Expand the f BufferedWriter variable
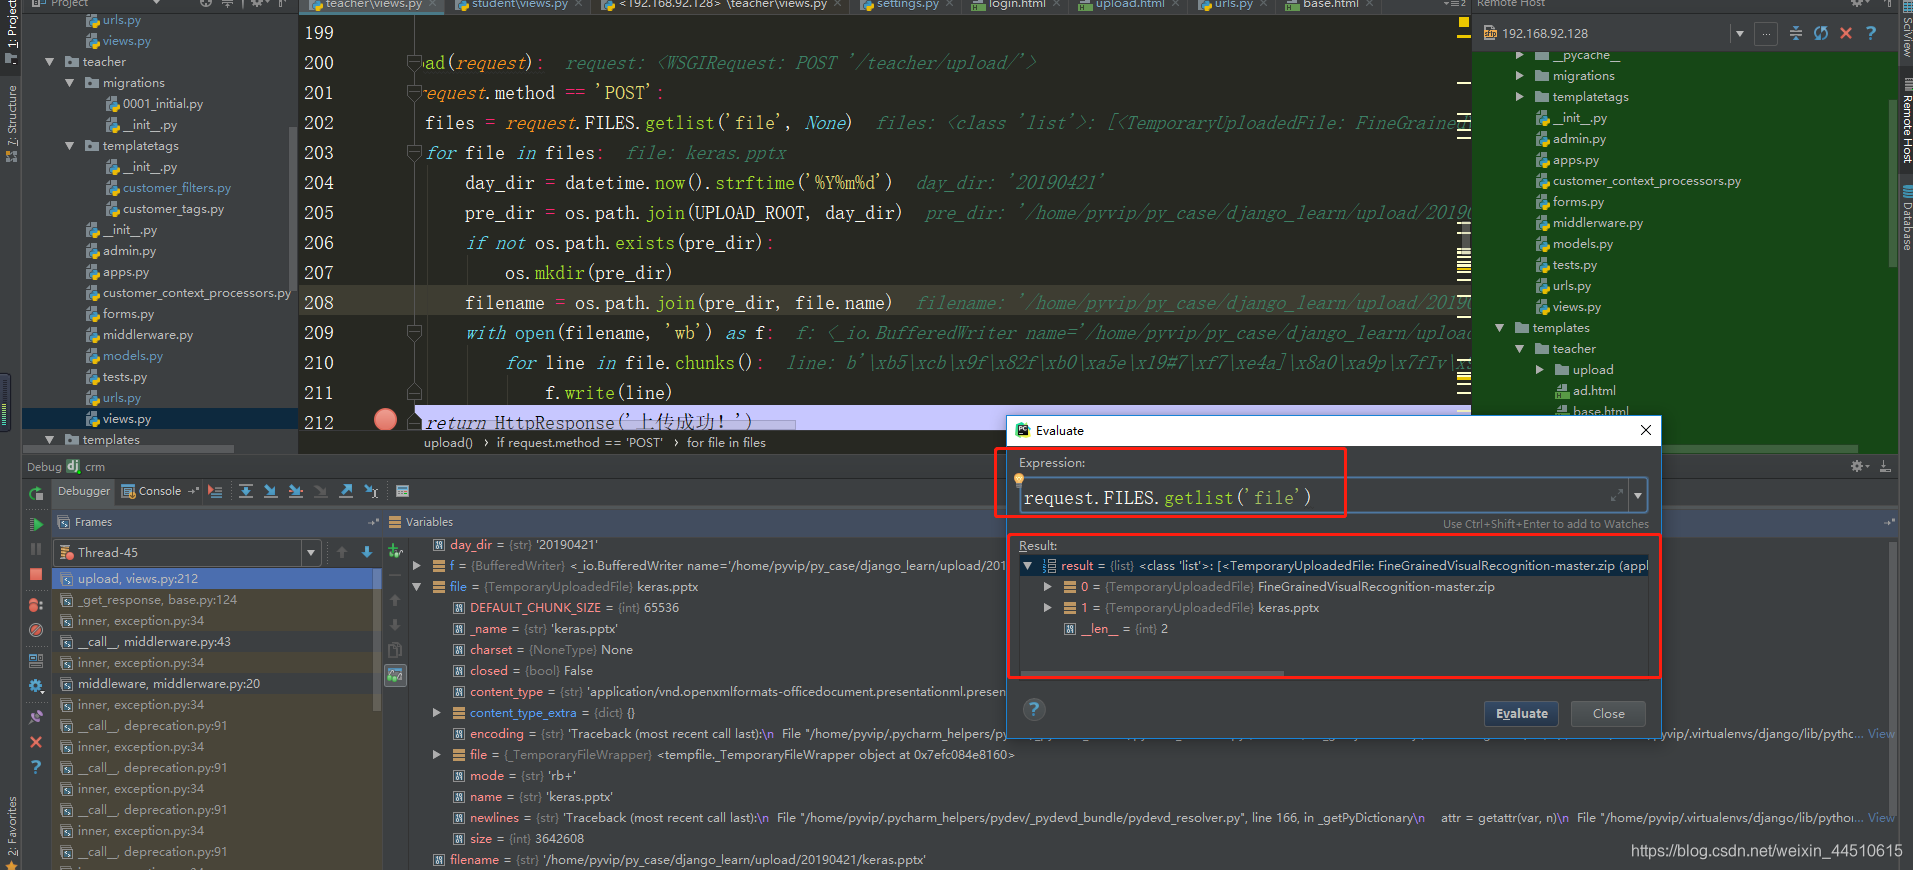The width and height of the screenshot is (1913, 870). point(417,566)
